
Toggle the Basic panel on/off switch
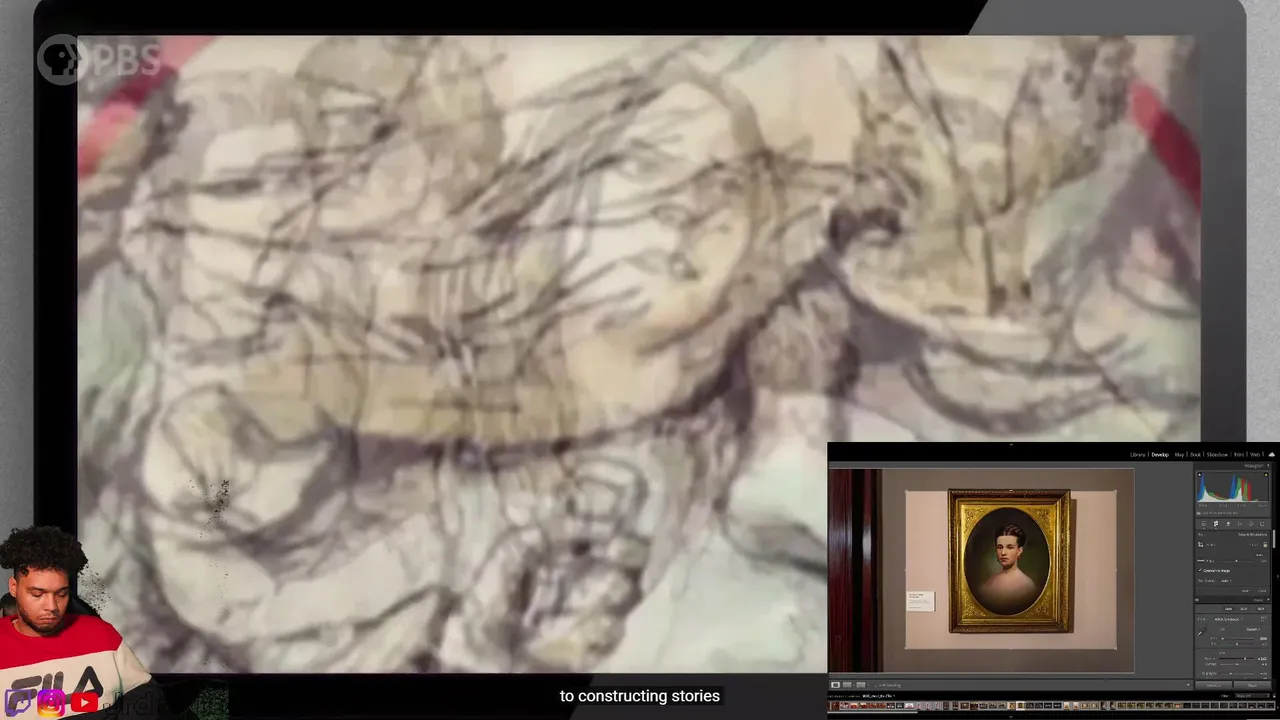click(1197, 600)
